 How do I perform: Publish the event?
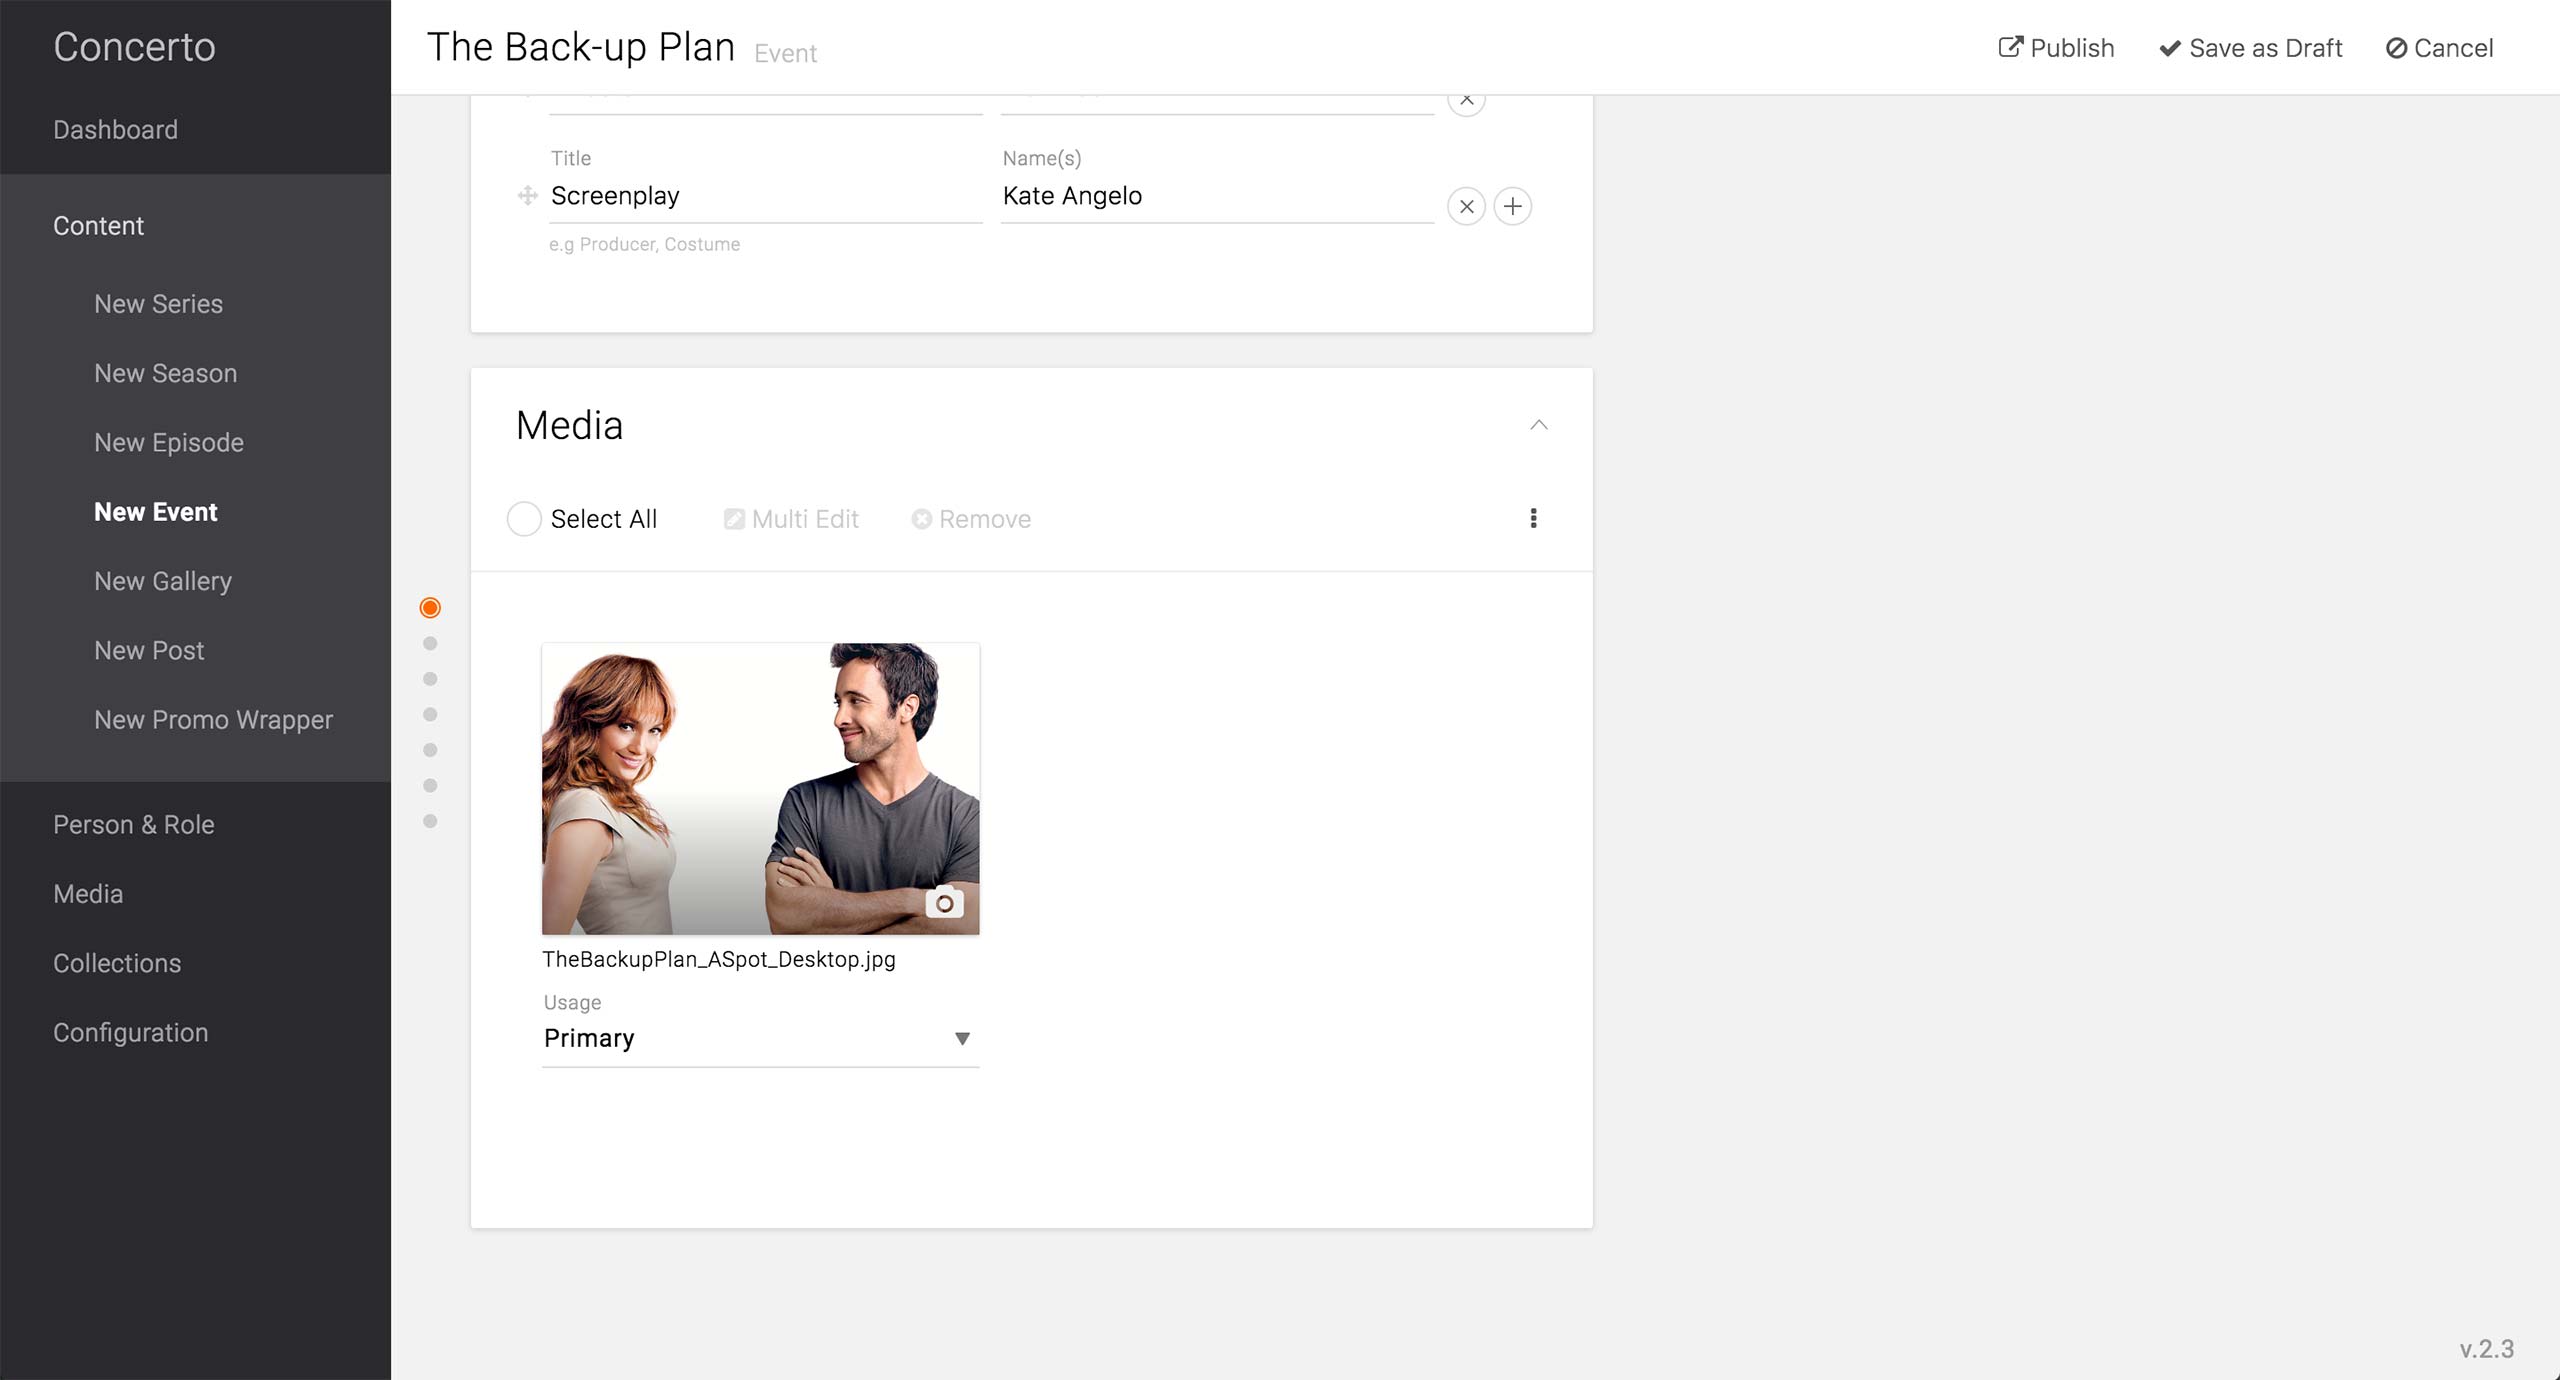coord(2056,48)
